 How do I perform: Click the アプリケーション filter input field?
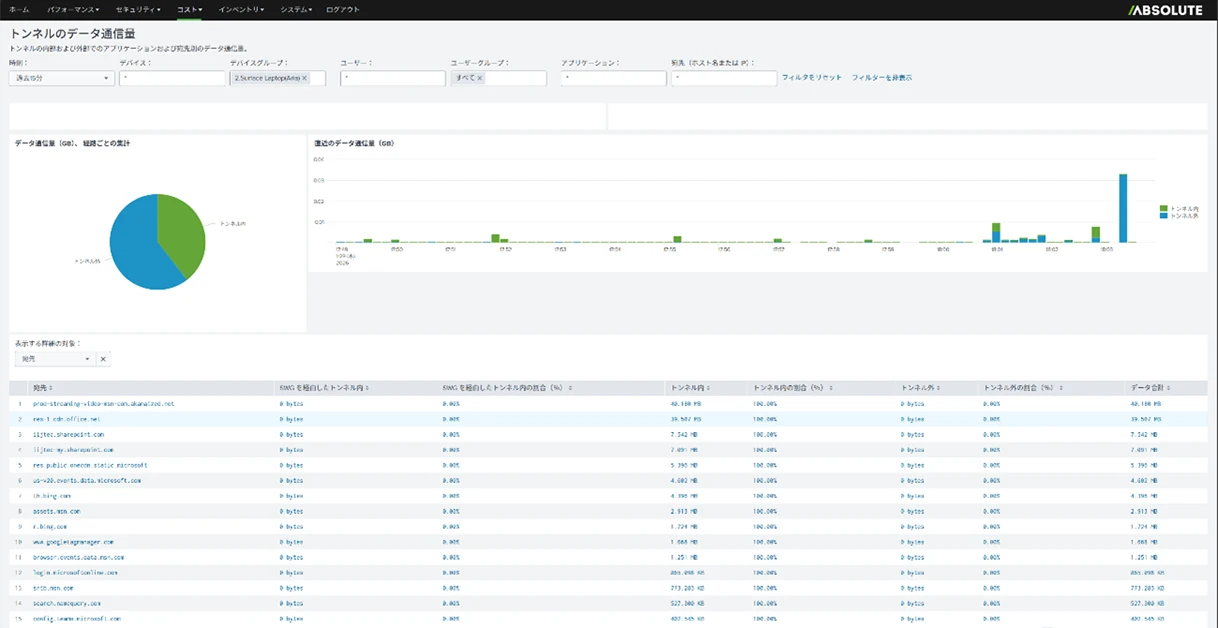pyautogui.click(x=613, y=78)
